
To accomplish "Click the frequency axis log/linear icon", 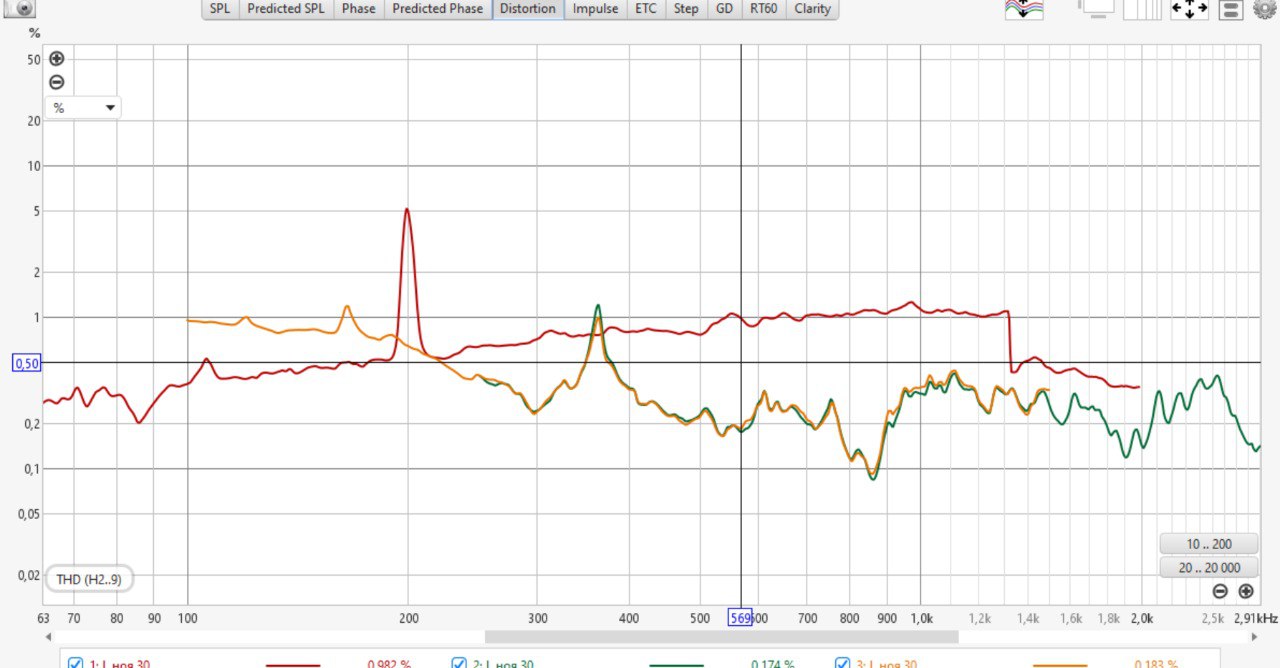I will point(1142,9).
